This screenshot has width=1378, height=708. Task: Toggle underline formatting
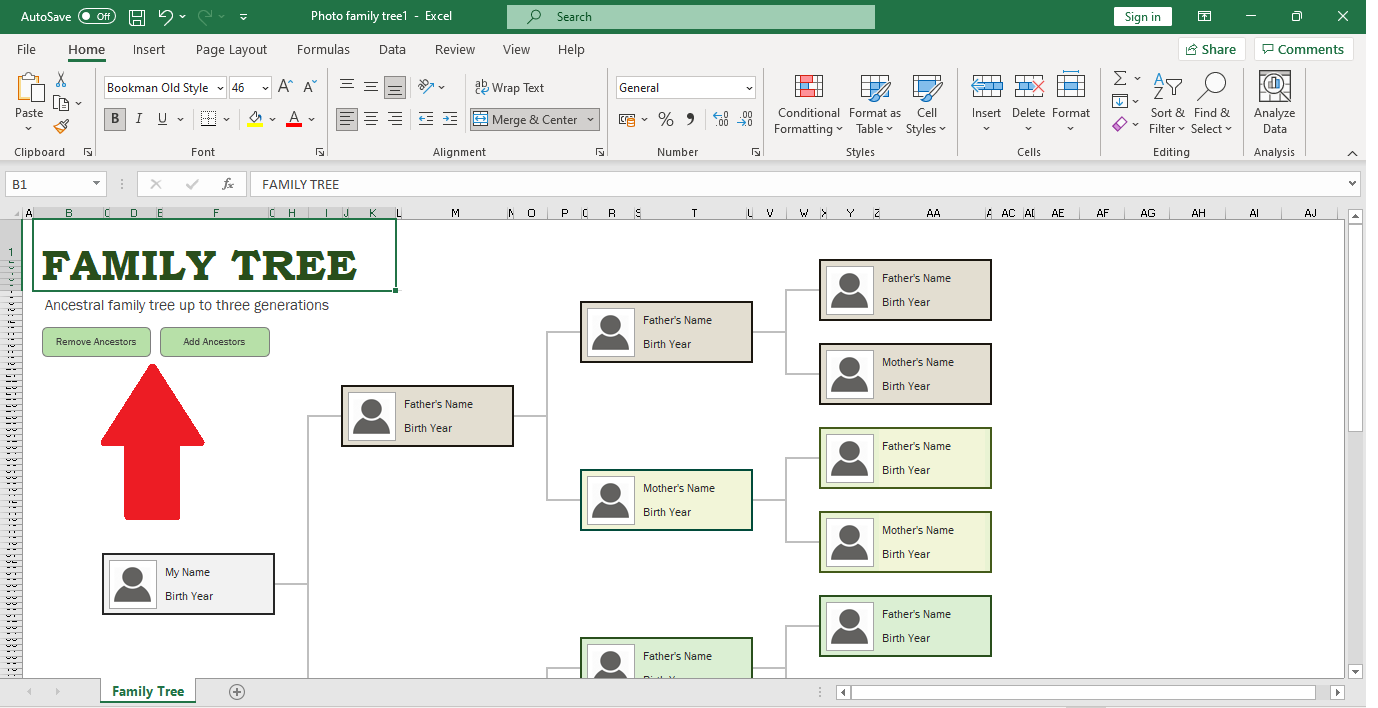[160, 118]
